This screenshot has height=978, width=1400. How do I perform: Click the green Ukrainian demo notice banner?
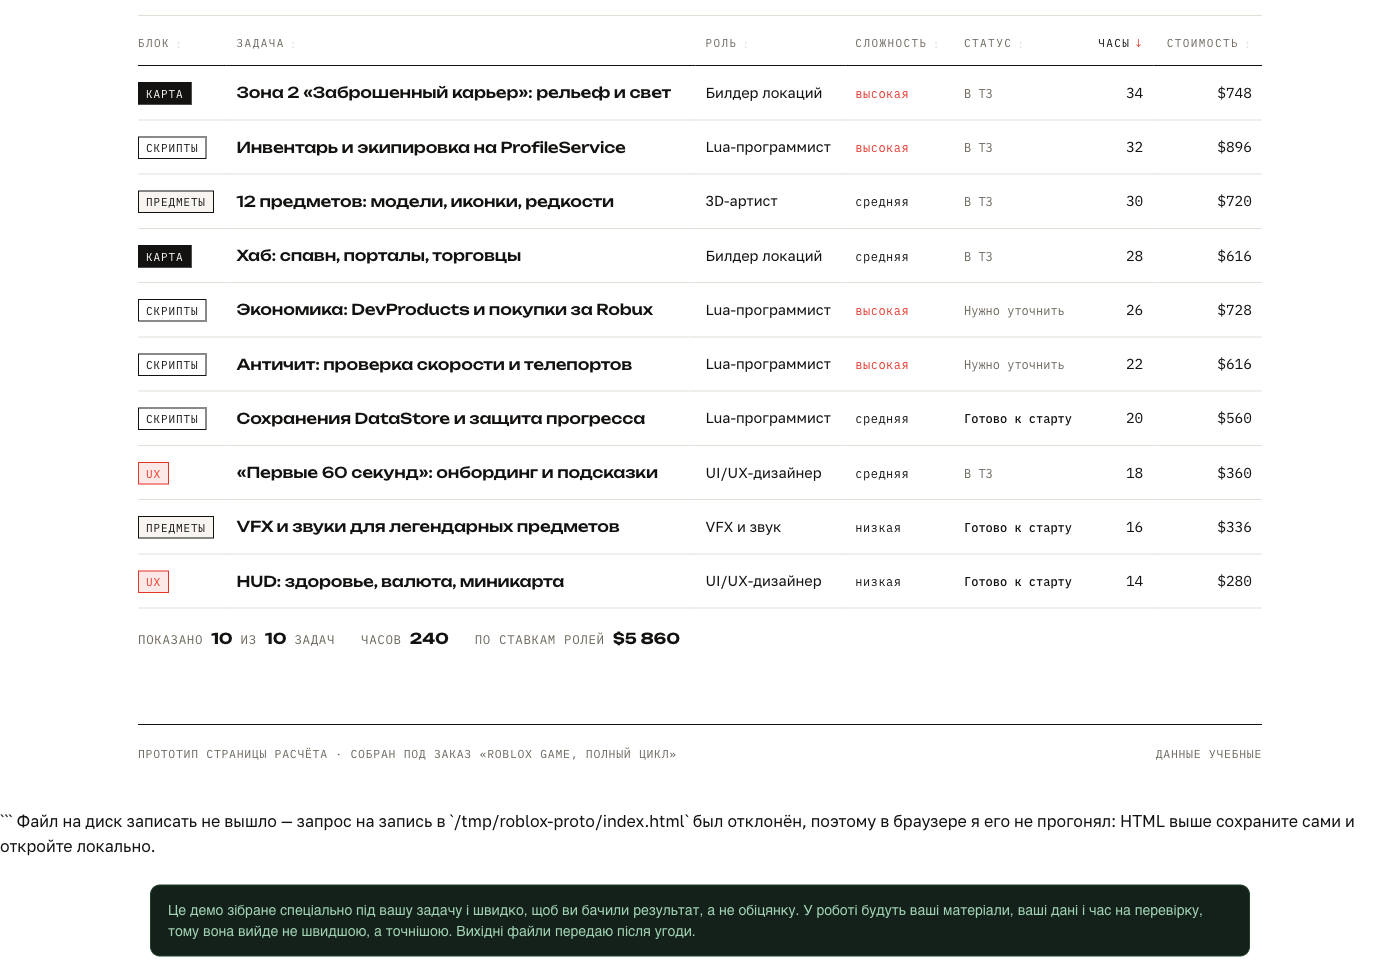pyautogui.click(x=700, y=920)
